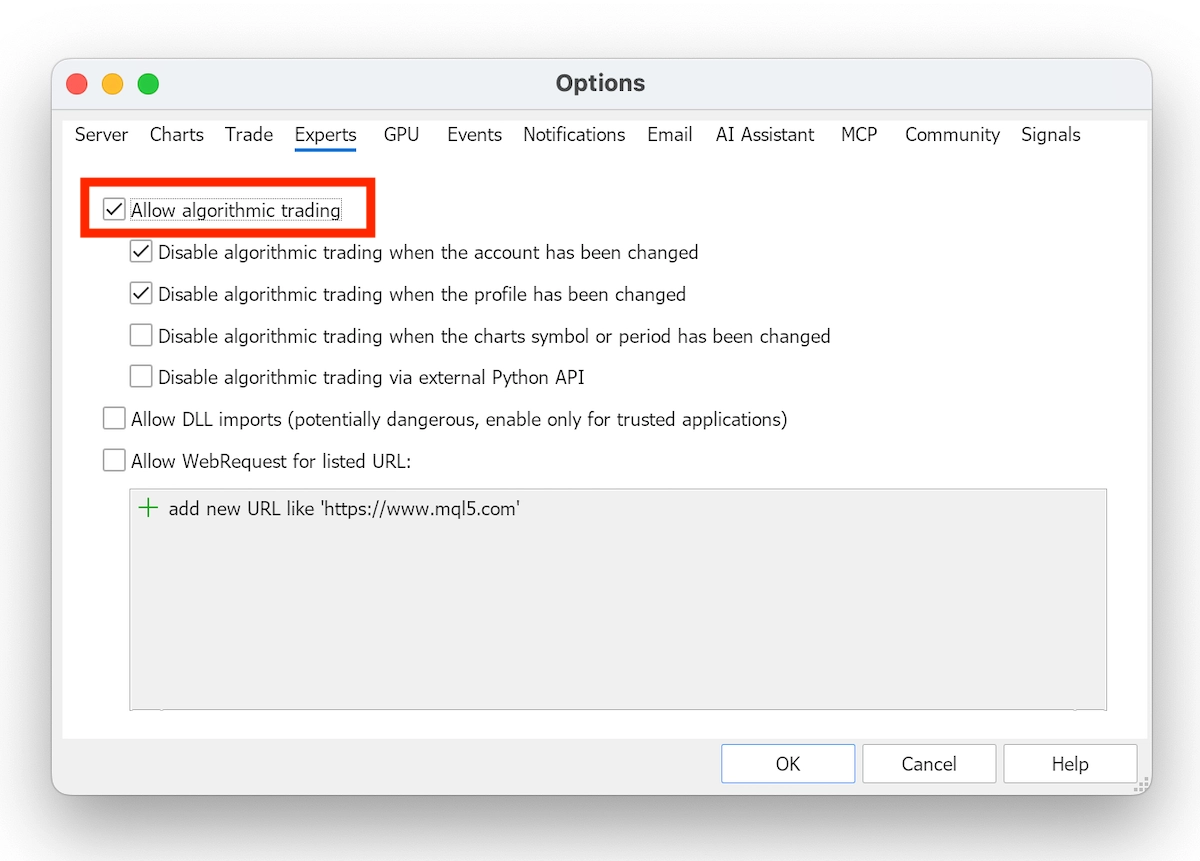Switch to the Events tab
The width and height of the screenshot is (1200, 861).
click(474, 134)
